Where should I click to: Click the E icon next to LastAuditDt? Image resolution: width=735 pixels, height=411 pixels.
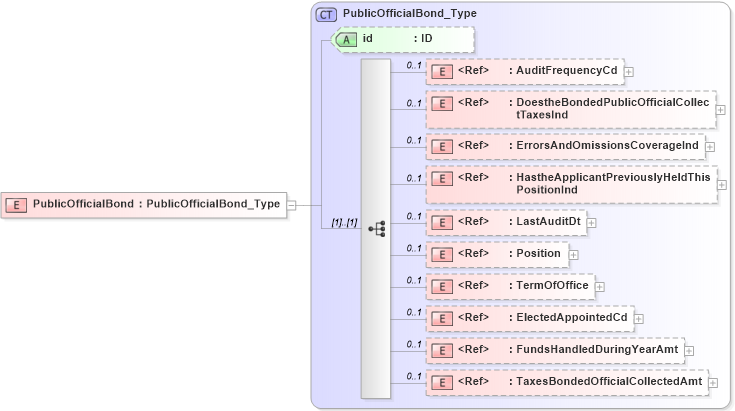[440, 222]
